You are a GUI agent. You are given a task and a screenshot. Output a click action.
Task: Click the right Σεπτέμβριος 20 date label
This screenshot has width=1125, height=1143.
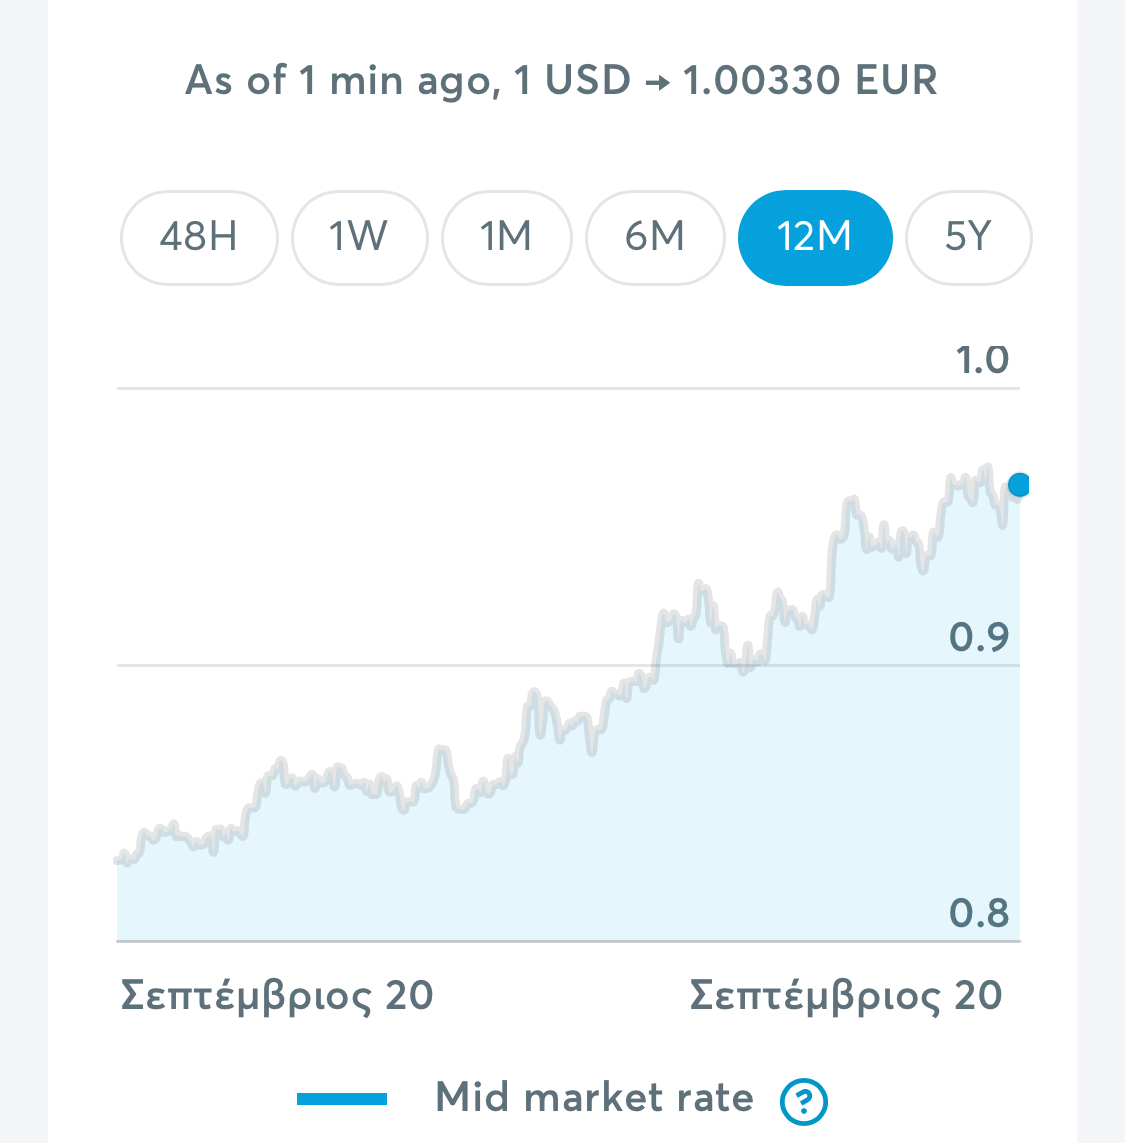tap(846, 996)
